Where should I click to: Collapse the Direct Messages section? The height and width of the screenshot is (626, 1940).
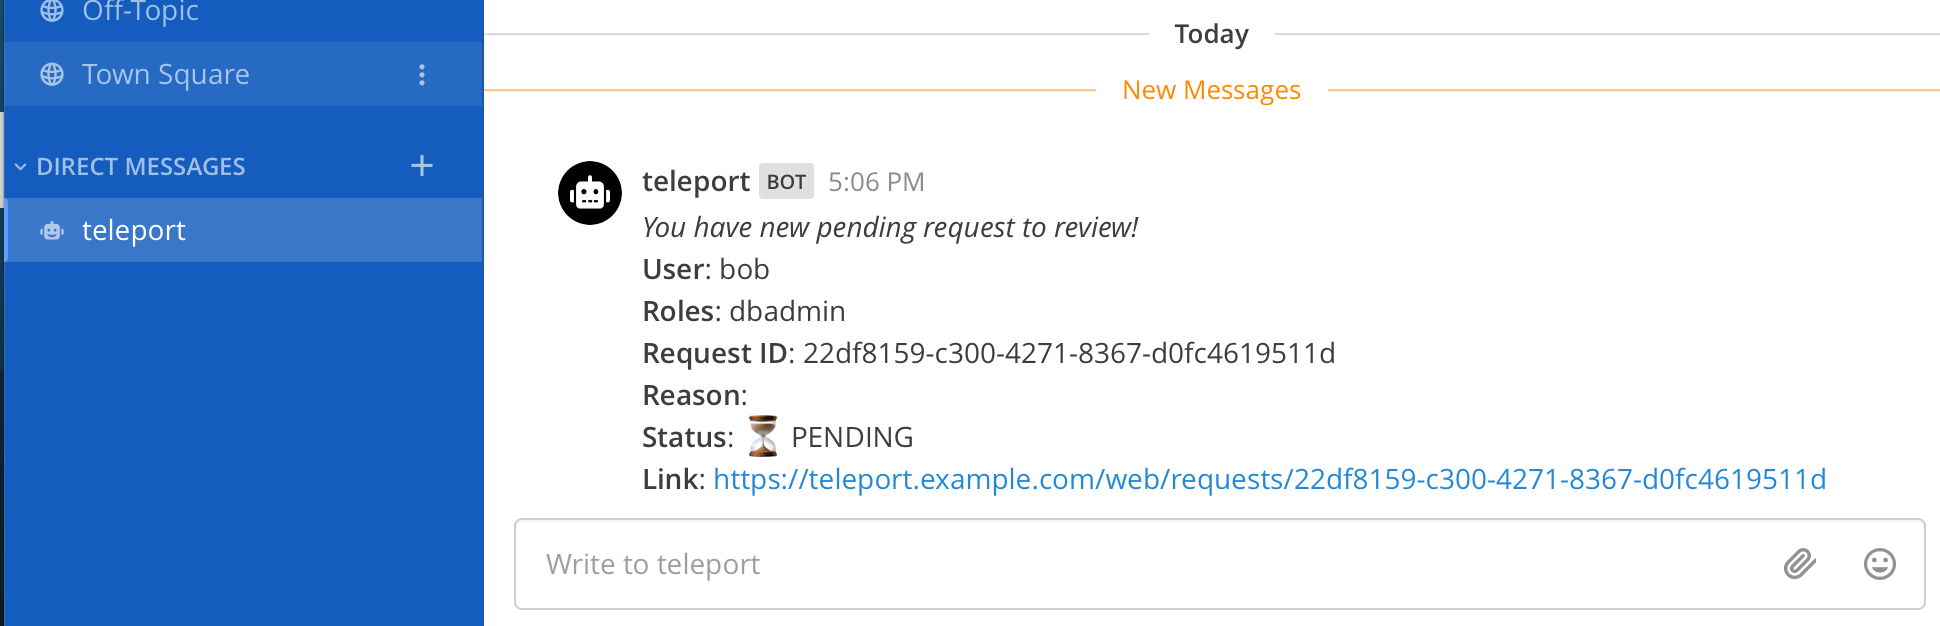pyautogui.click(x=20, y=167)
